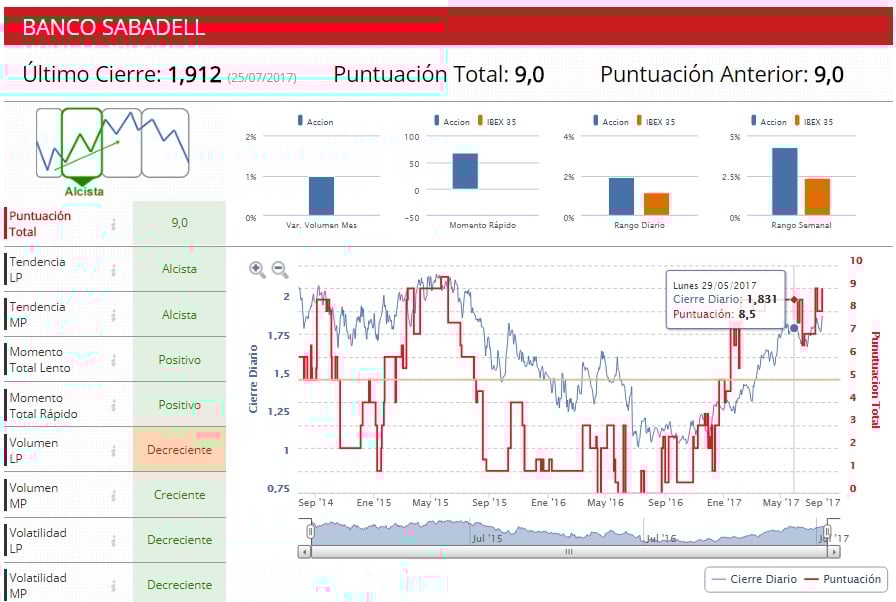Image resolution: width=896 pixels, height=602 pixels.
Task: Open info icon beside Volumen LP
Action: [x=114, y=451]
